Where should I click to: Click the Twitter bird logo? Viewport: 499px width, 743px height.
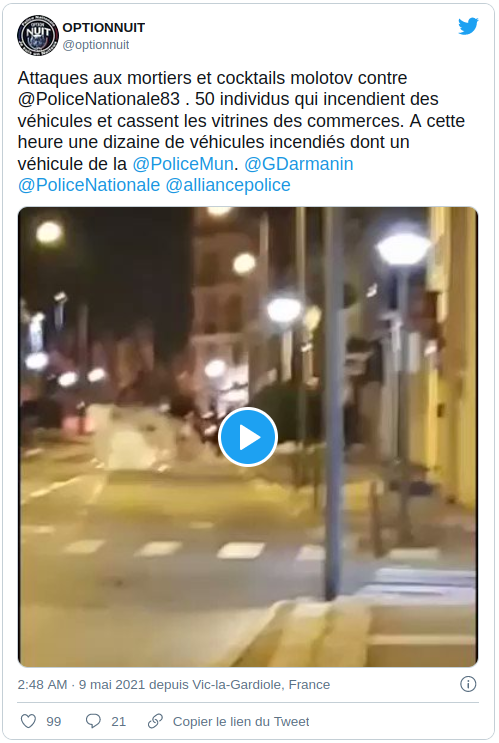pos(468,27)
